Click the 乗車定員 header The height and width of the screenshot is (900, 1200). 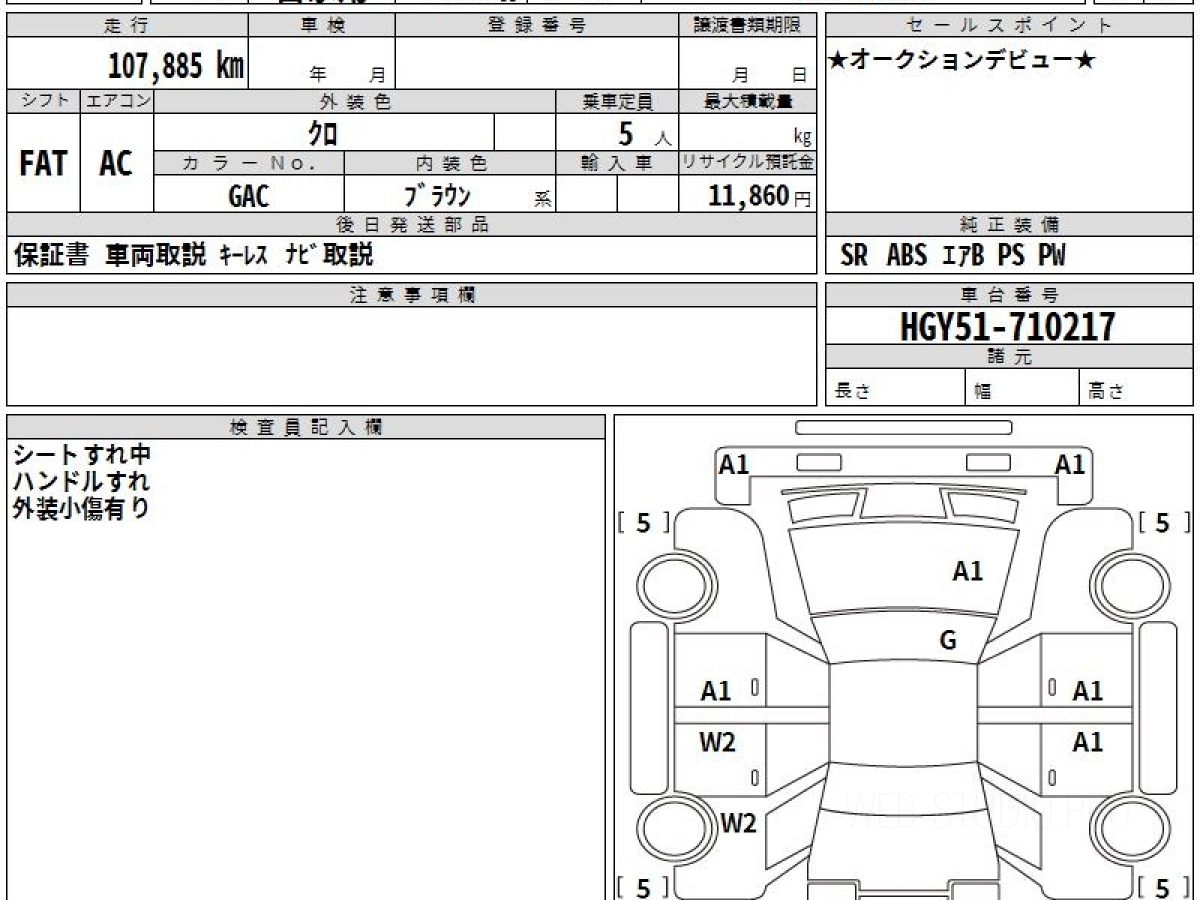[x=617, y=101]
